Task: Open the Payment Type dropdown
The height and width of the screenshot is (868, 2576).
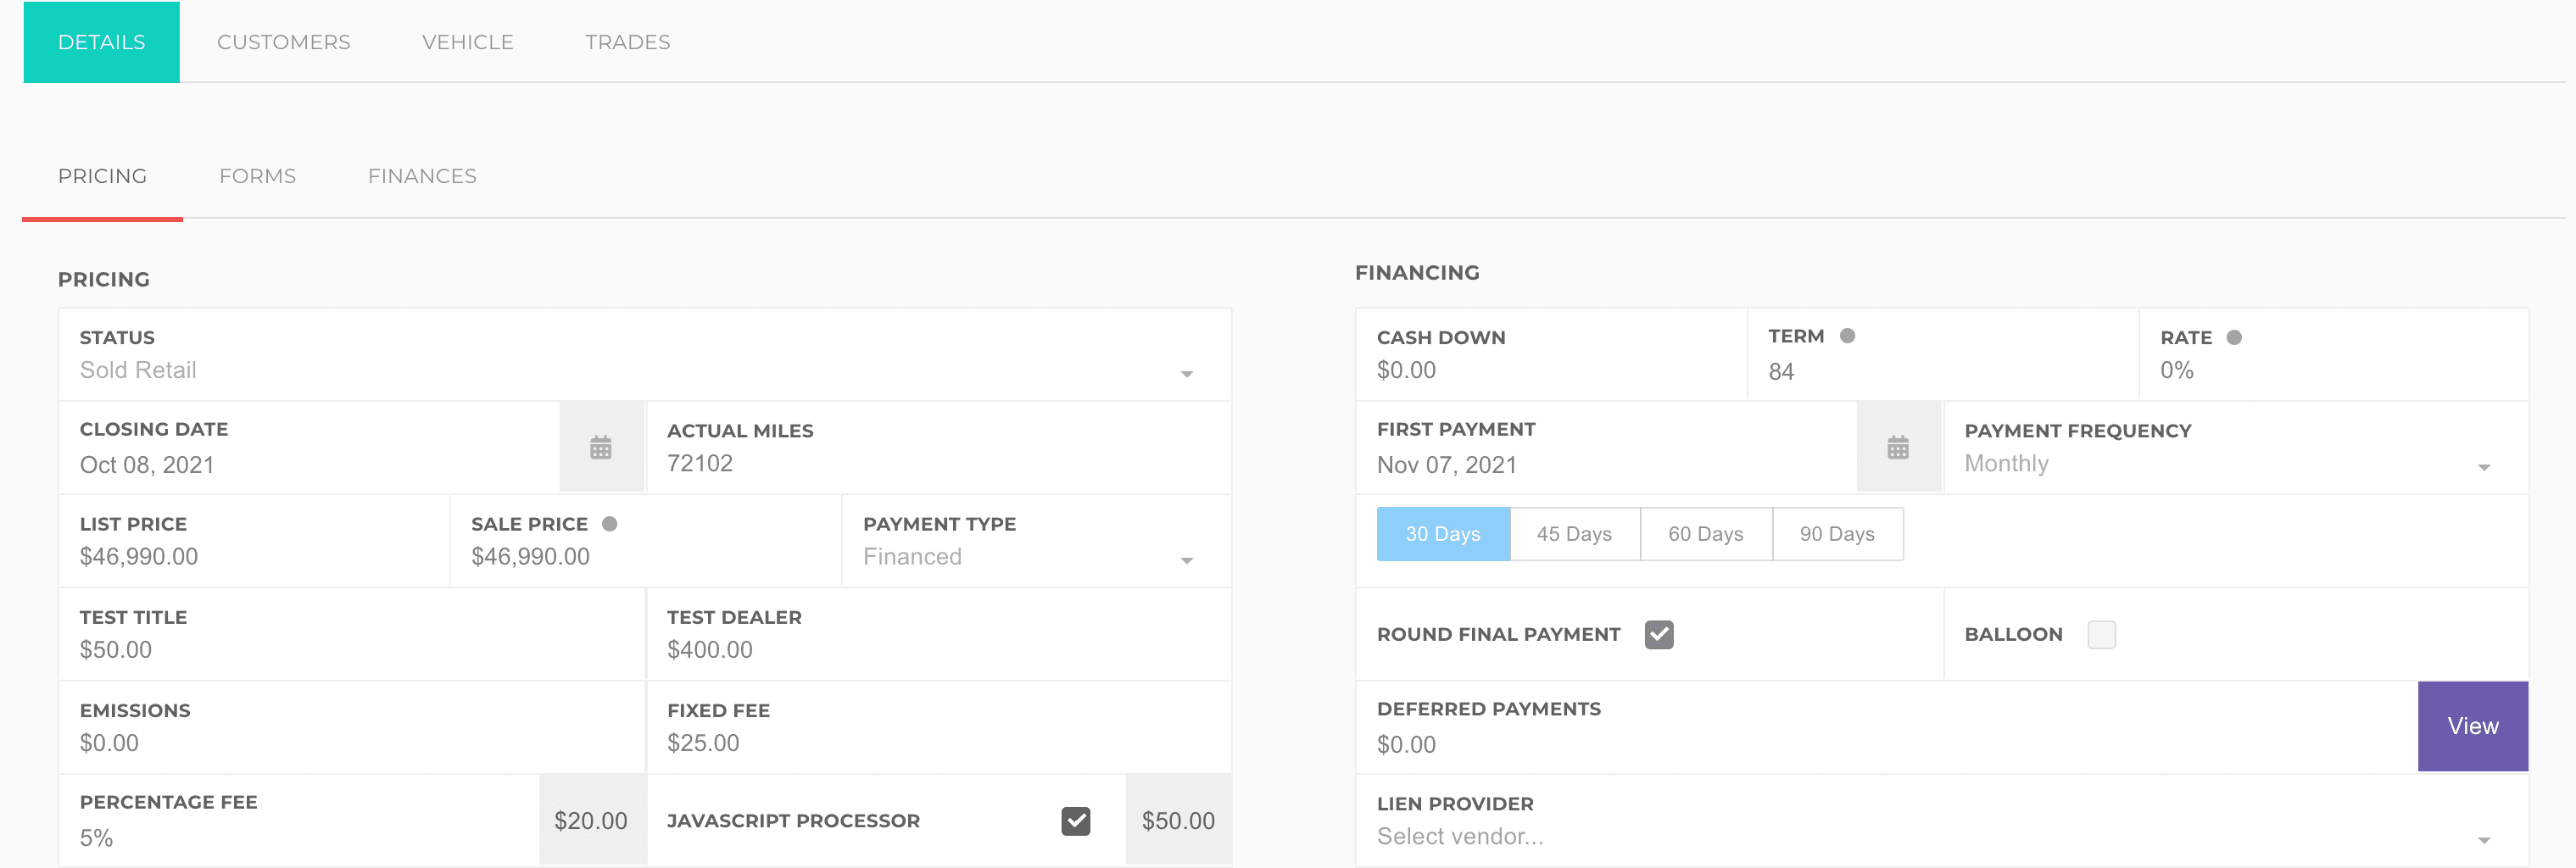Action: click(1186, 559)
